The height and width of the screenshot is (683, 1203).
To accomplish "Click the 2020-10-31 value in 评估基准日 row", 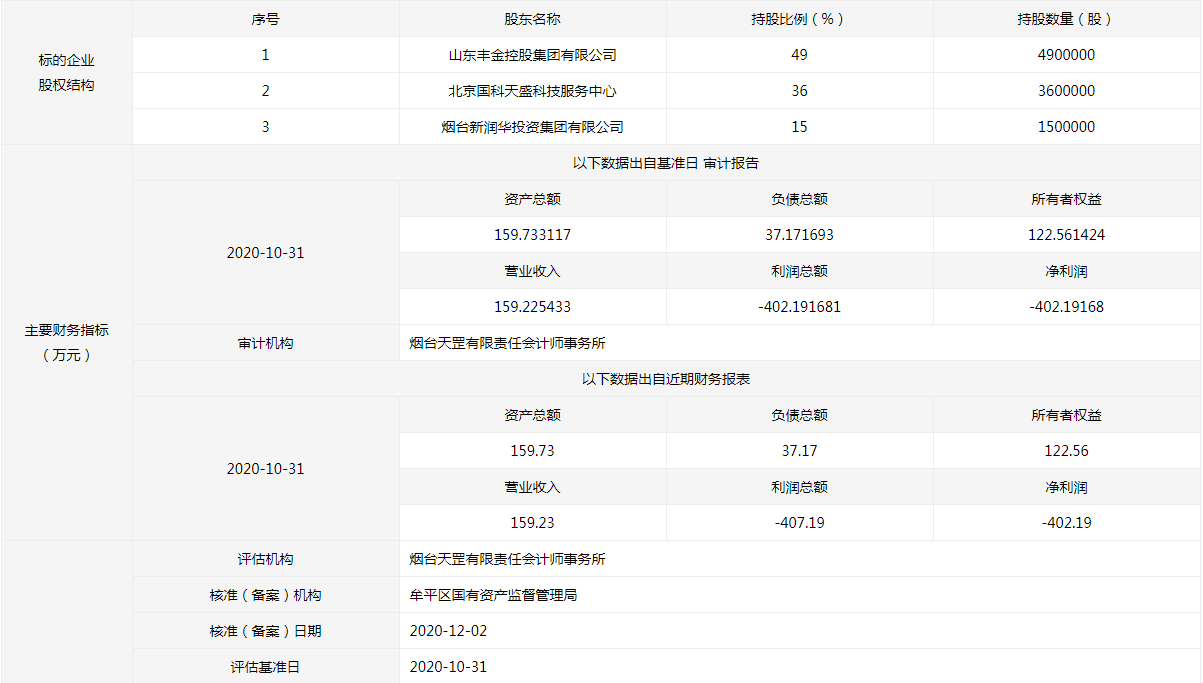I will tap(449, 667).
